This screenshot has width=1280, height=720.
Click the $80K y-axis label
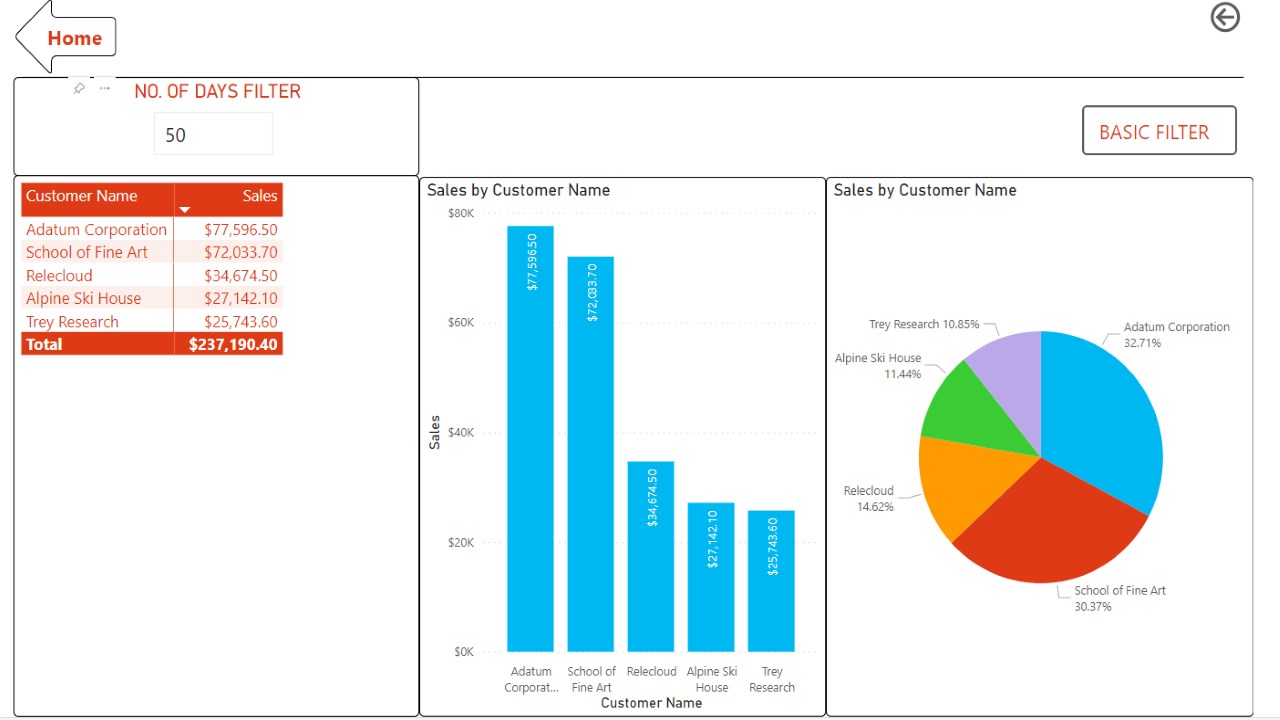461,213
